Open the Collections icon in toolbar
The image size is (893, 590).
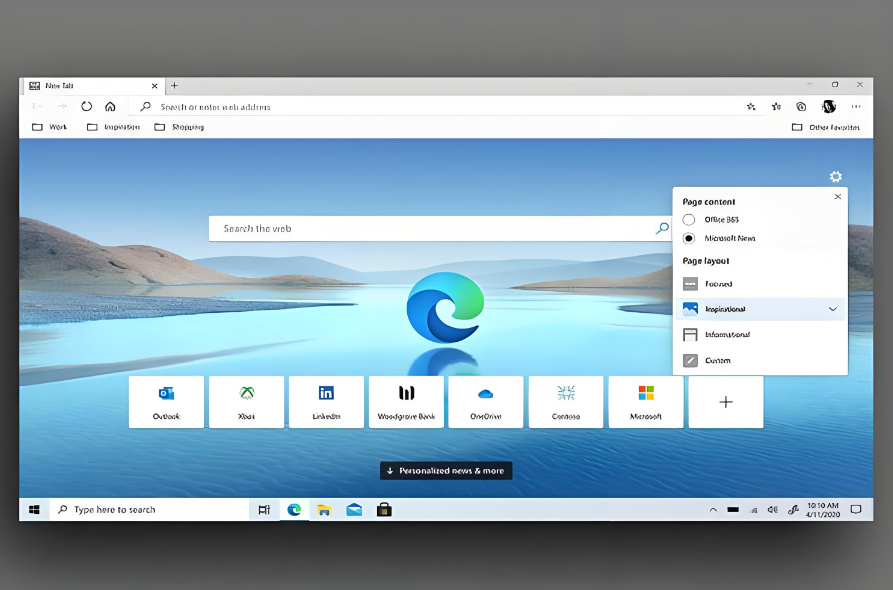pyautogui.click(x=801, y=106)
